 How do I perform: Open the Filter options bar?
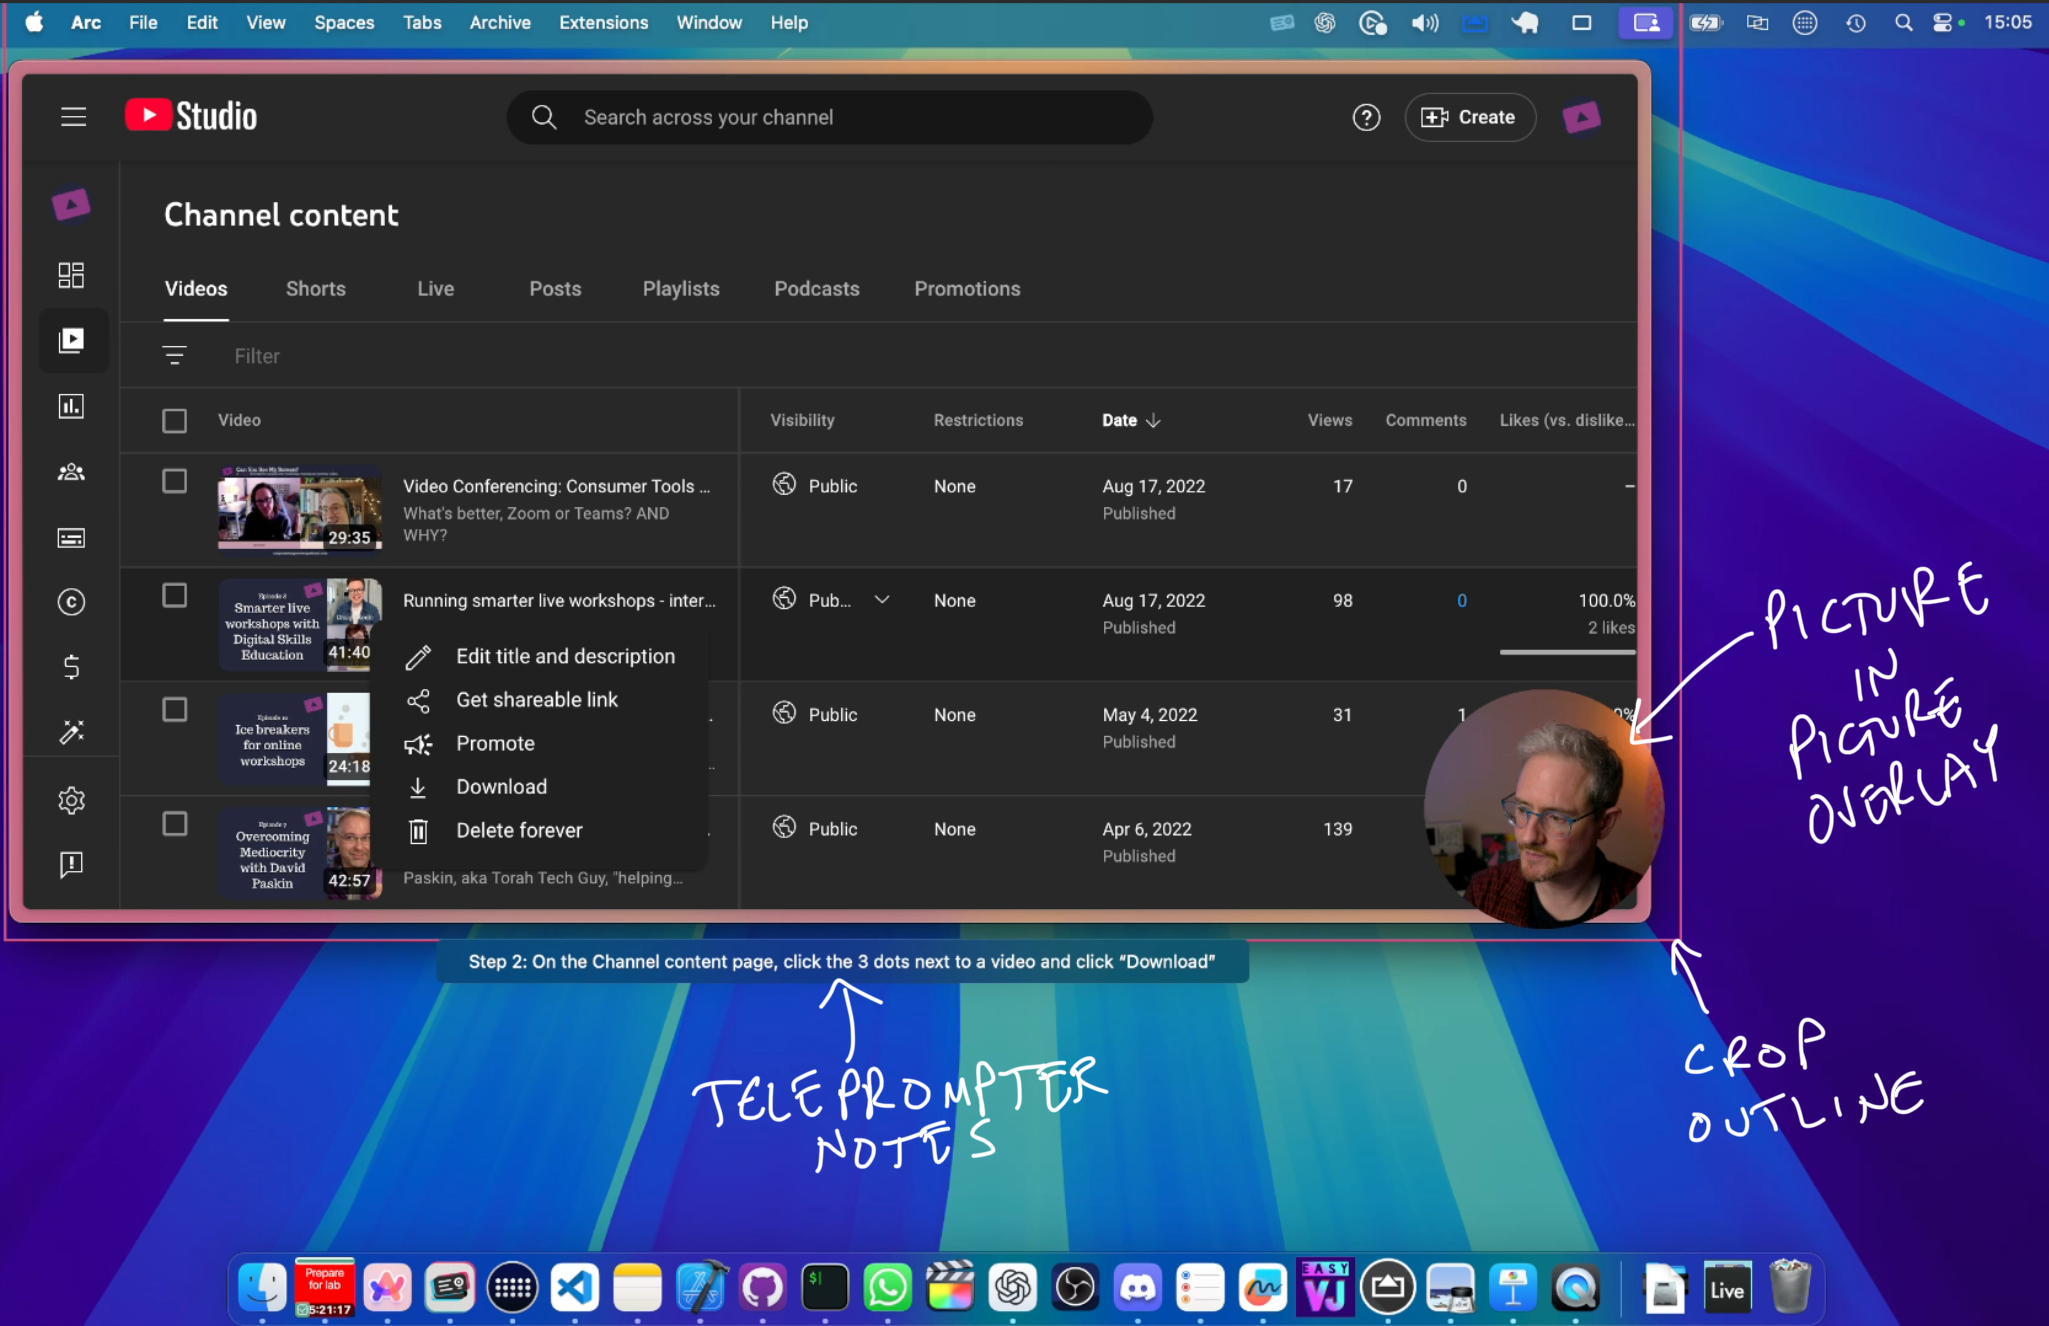click(x=256, y=356)
